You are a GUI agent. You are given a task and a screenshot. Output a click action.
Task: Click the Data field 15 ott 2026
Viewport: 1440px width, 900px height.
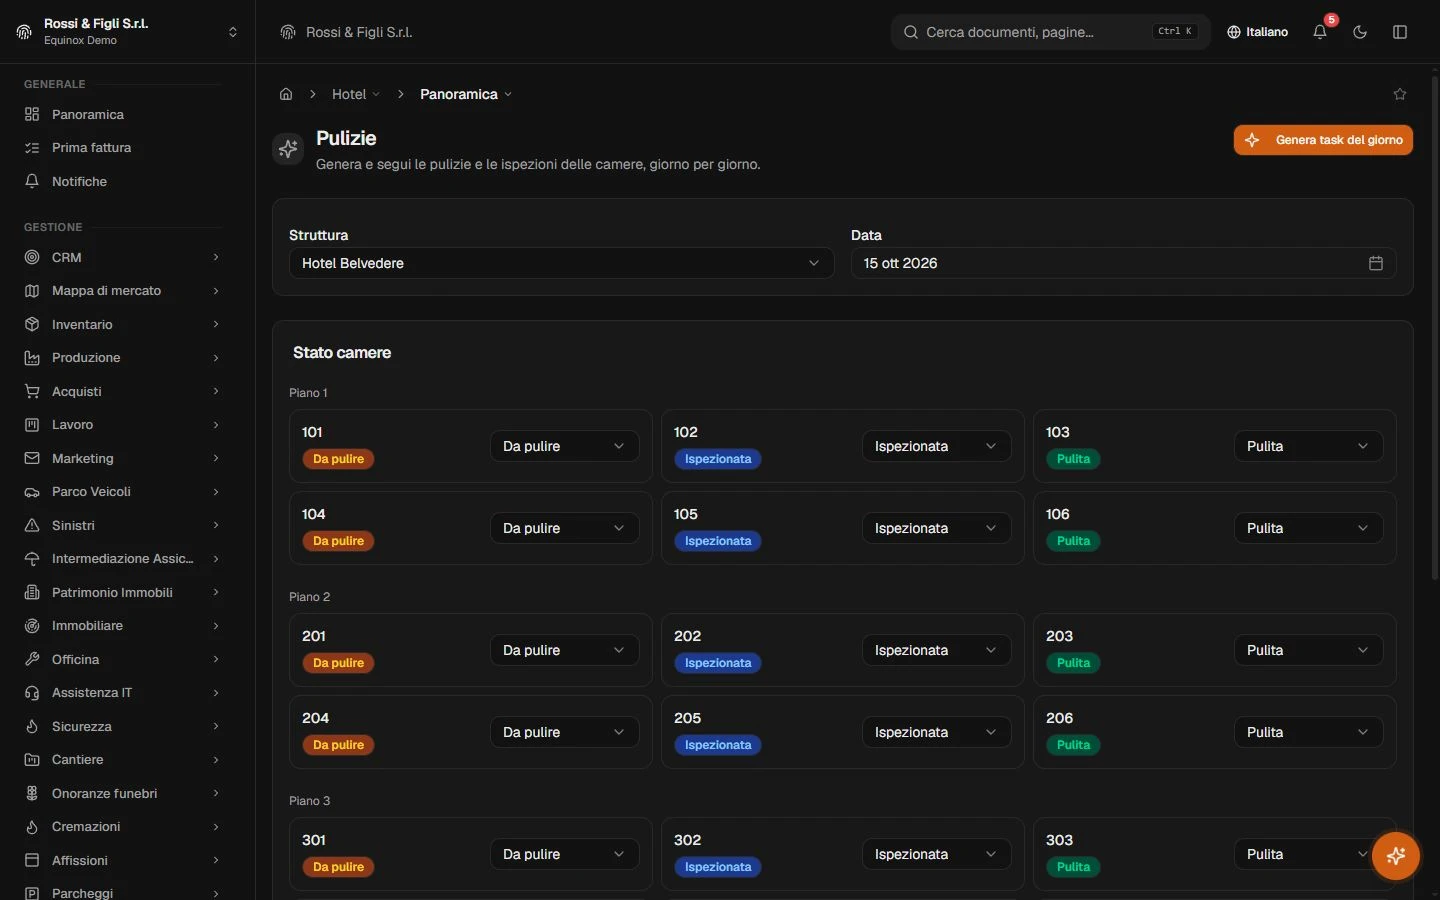(1123, 263)
